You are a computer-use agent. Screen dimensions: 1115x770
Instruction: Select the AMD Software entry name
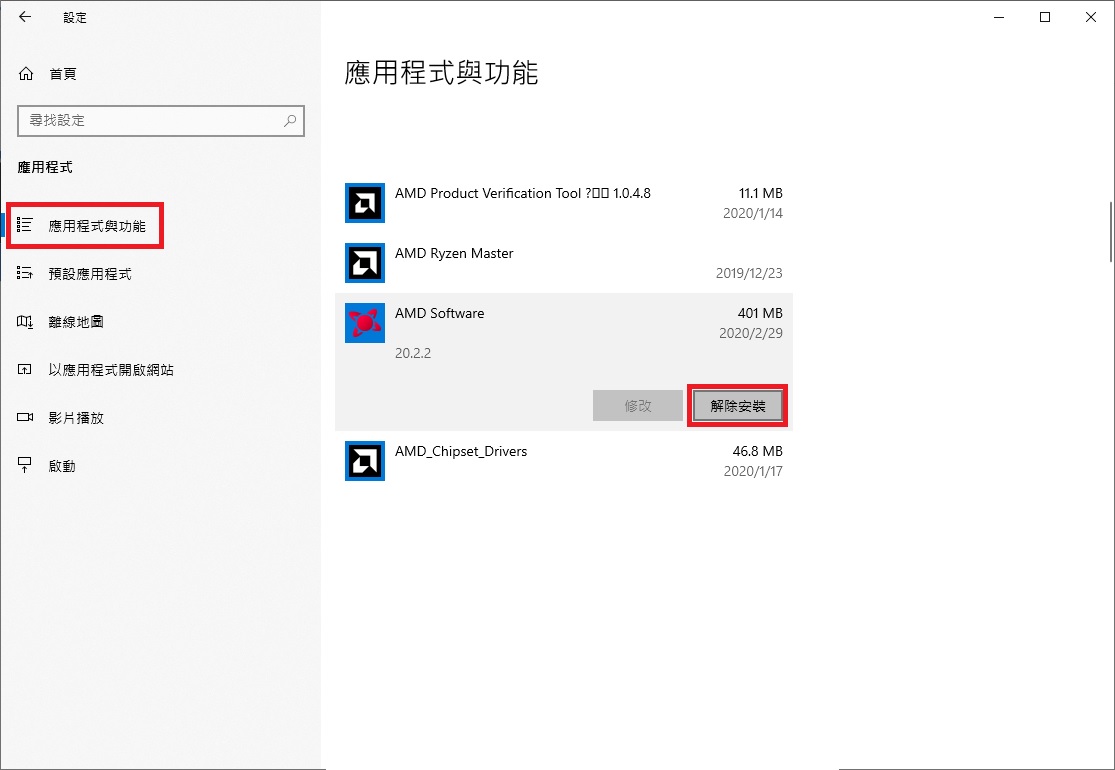coord(439,314)
